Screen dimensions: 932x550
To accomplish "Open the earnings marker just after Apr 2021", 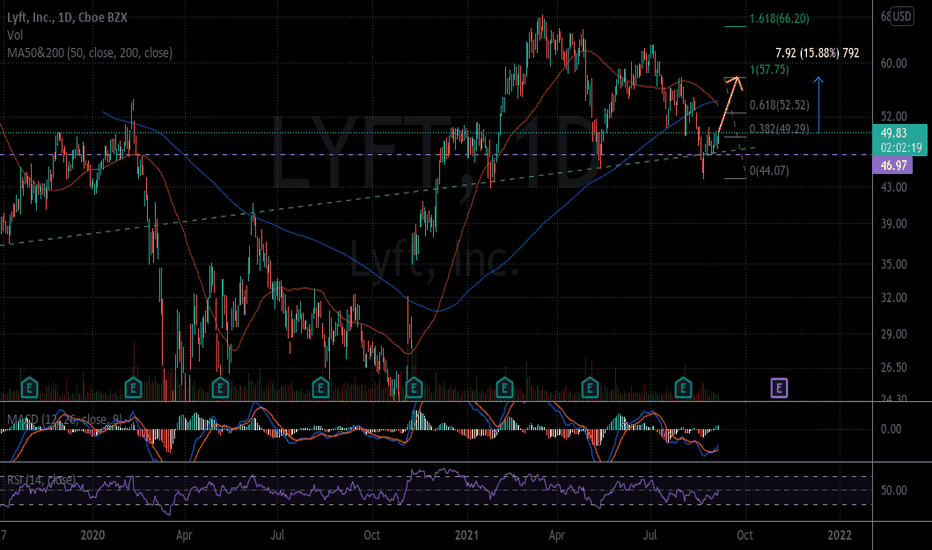I will click(x=590, y=388).
